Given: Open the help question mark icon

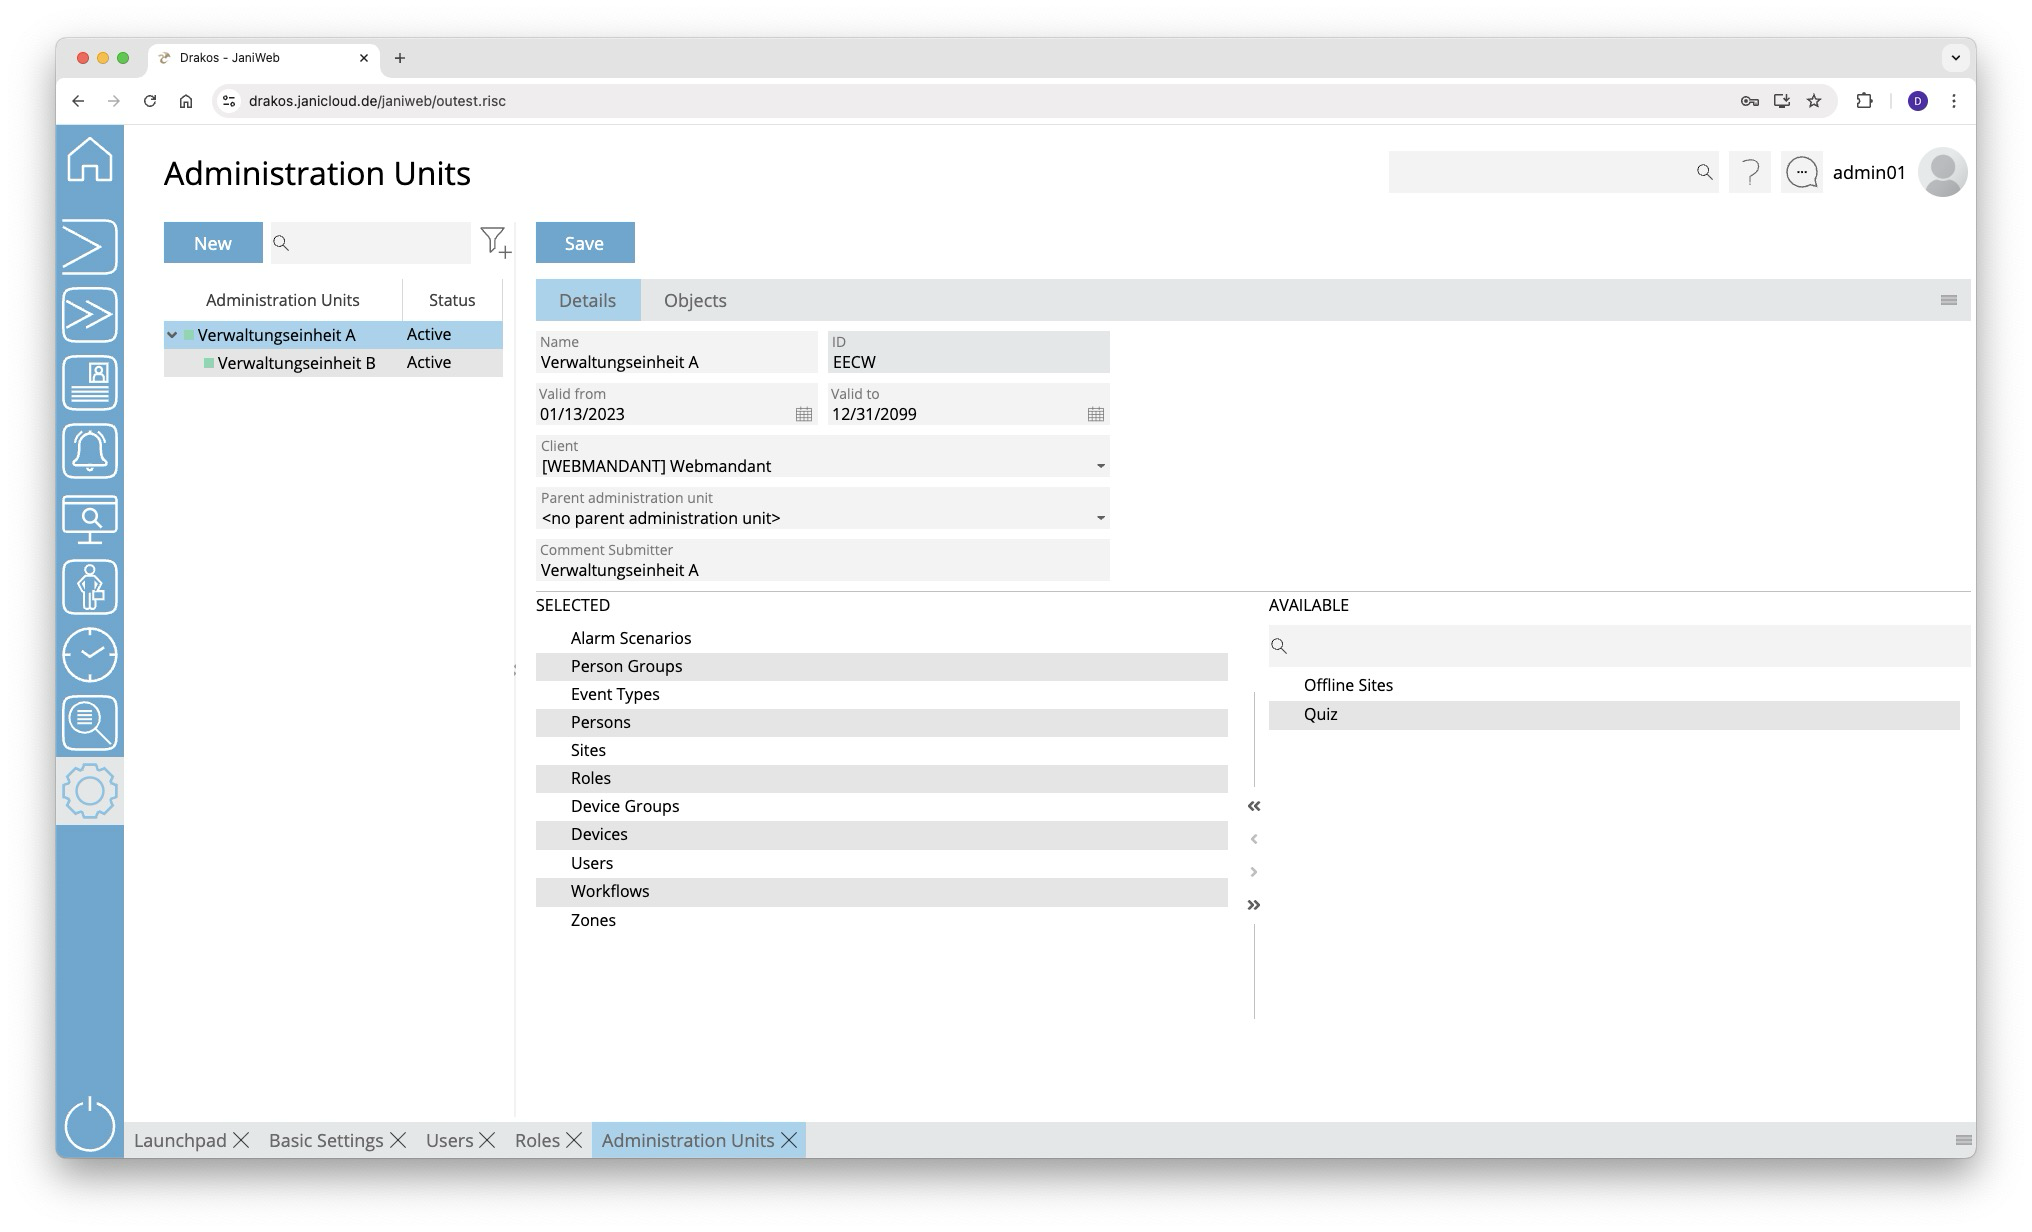Looking at the screenshot, I should point(1750,173).
